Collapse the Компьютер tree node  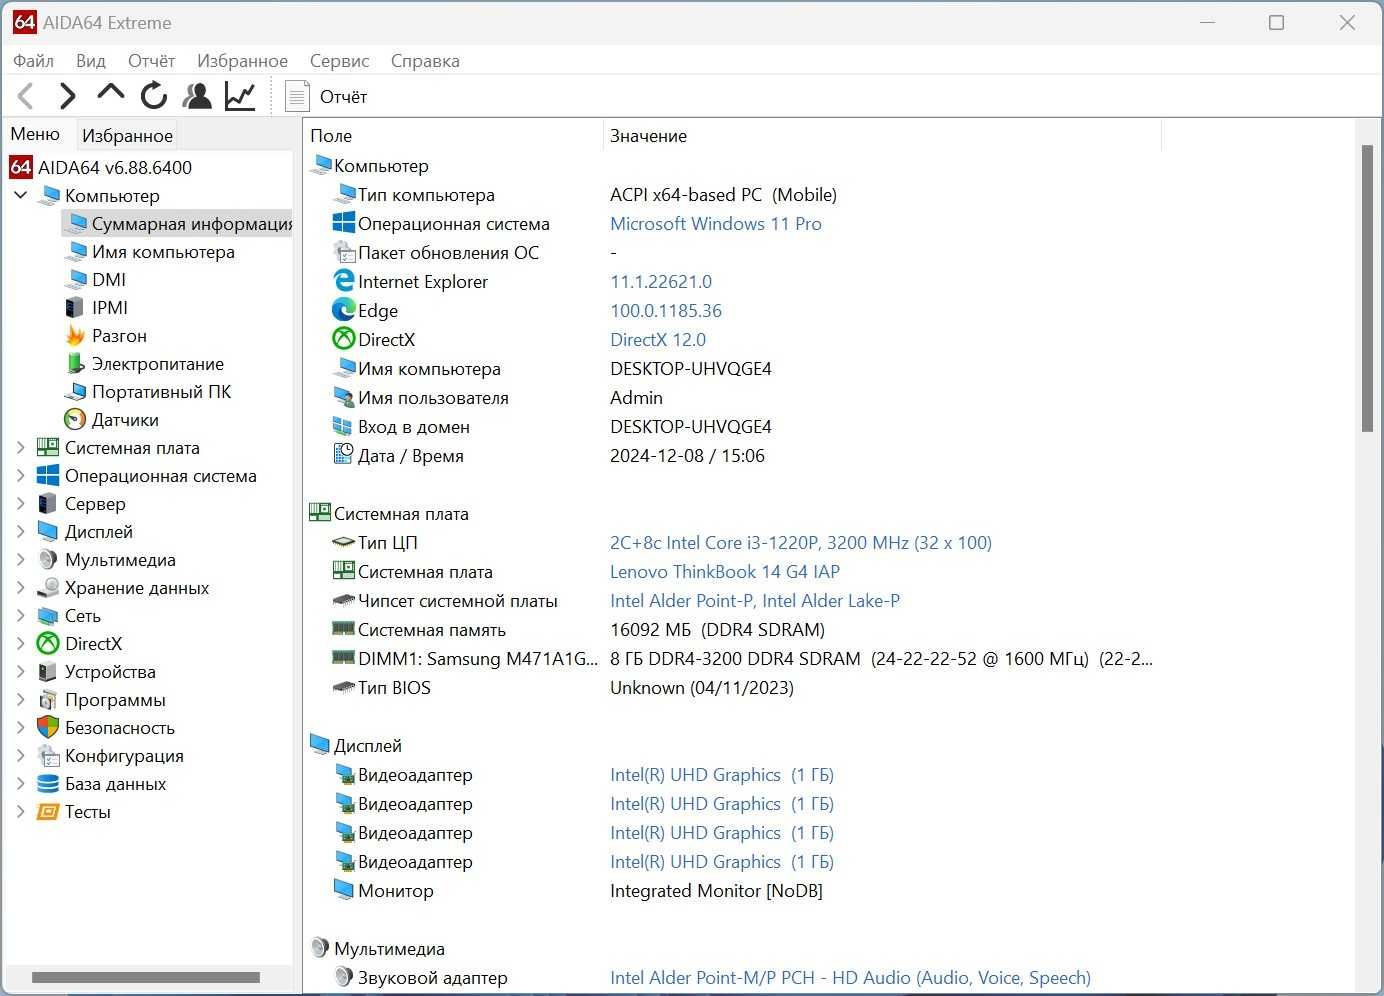20,195
